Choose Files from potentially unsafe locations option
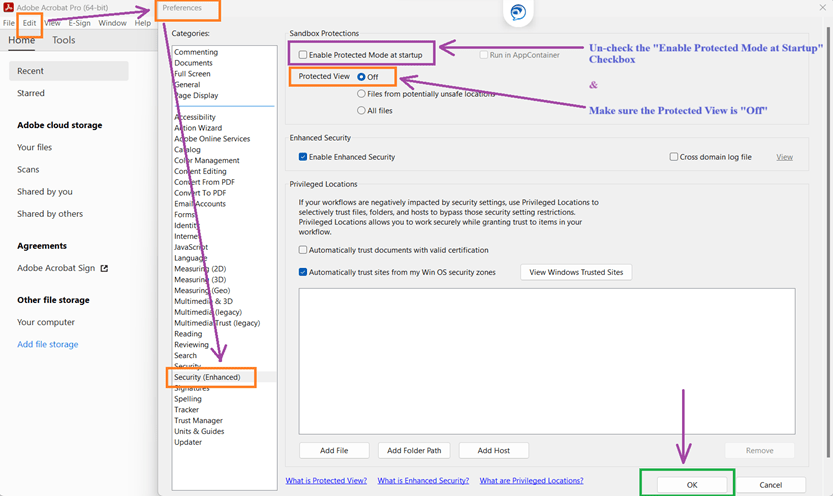Image resolution: width=833 pixels, height=496 pixels. tap(361, 94)
